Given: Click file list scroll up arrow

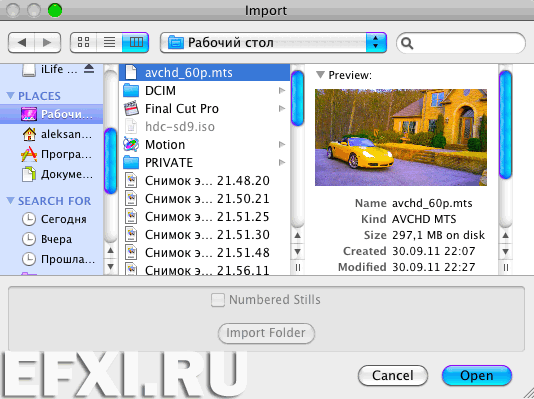Looking at the screenshot, I should [297, 235].
